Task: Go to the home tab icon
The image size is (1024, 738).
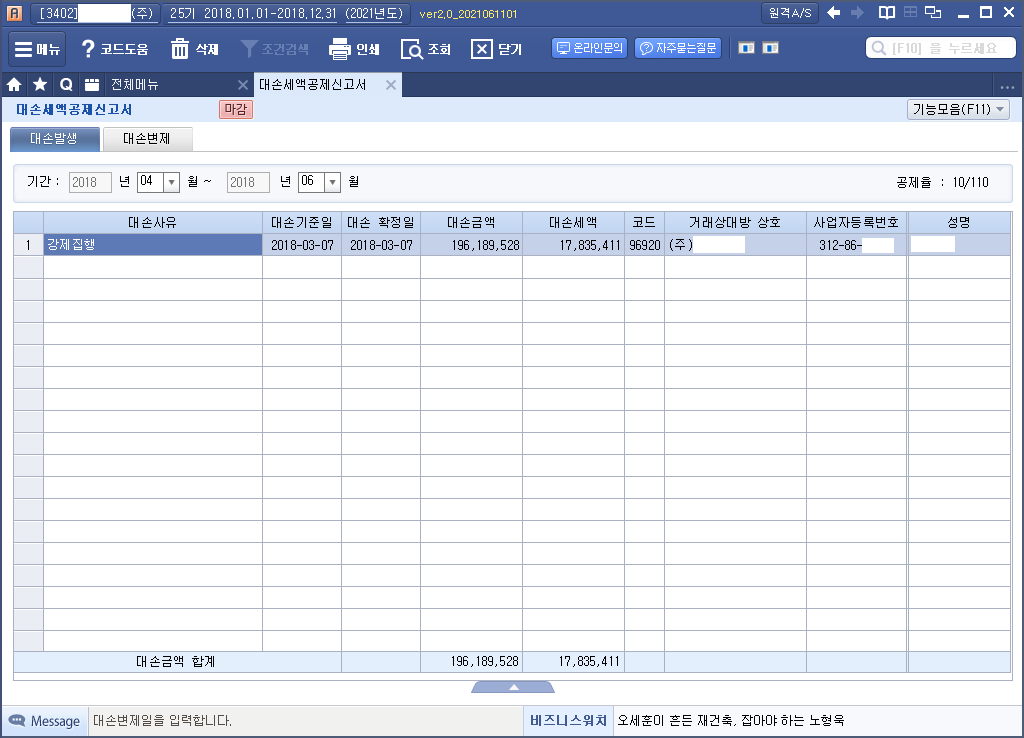Action: click(14, 84)
